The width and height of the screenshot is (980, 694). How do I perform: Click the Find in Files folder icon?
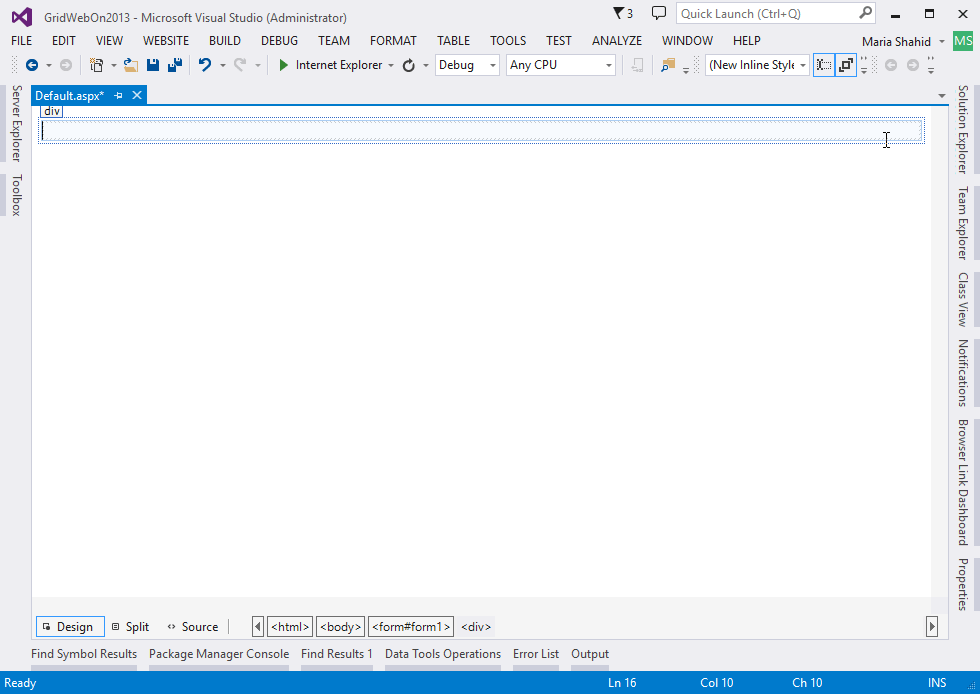(668, 65)
